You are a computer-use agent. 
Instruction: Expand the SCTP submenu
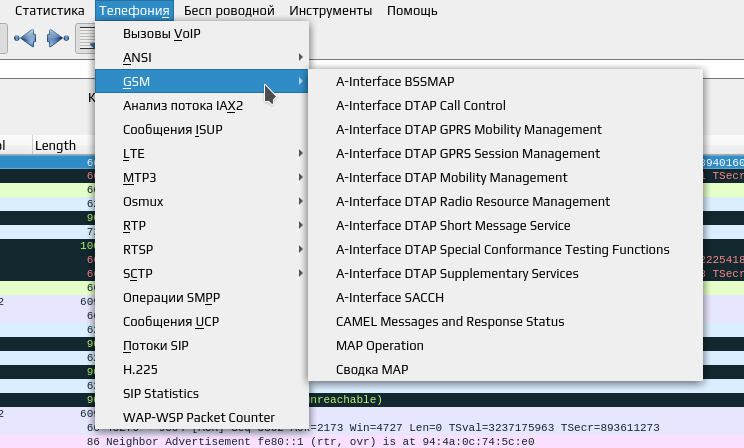tap(202, 273)
